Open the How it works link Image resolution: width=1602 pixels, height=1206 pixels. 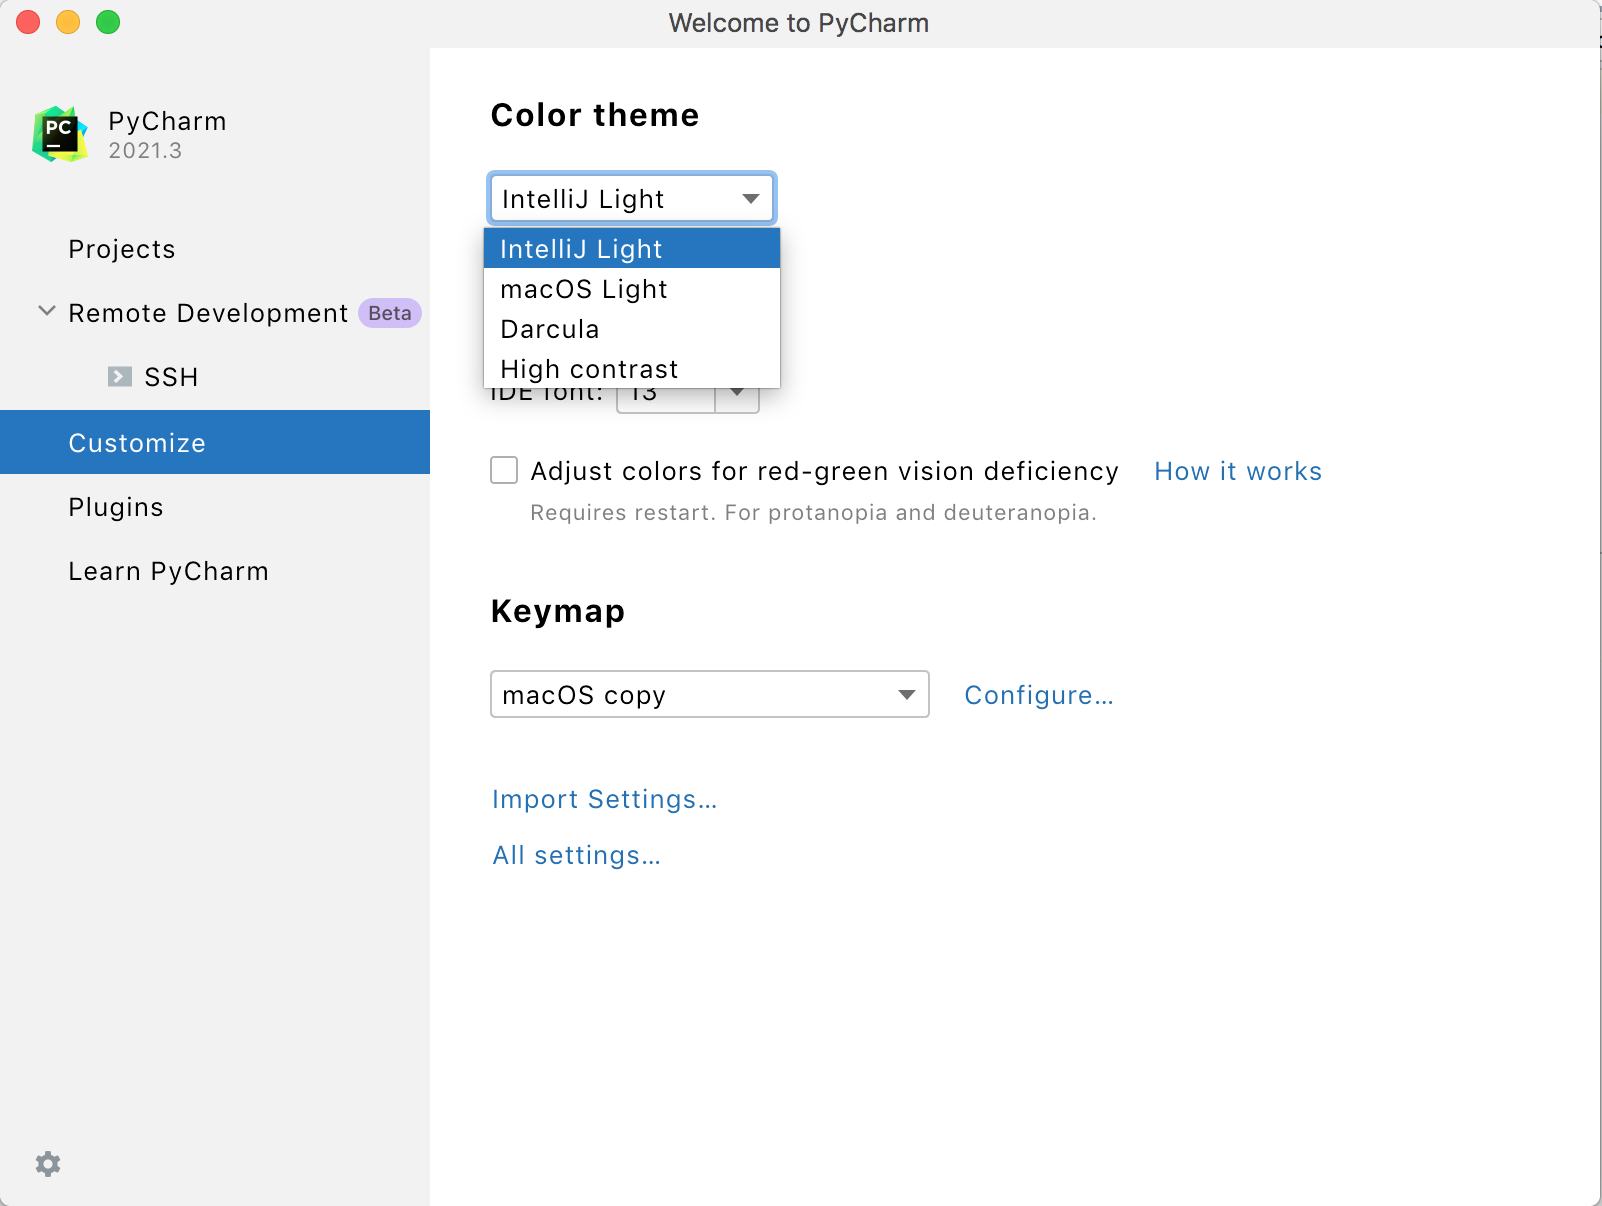pyautogui.click(x=1238, y=470)
